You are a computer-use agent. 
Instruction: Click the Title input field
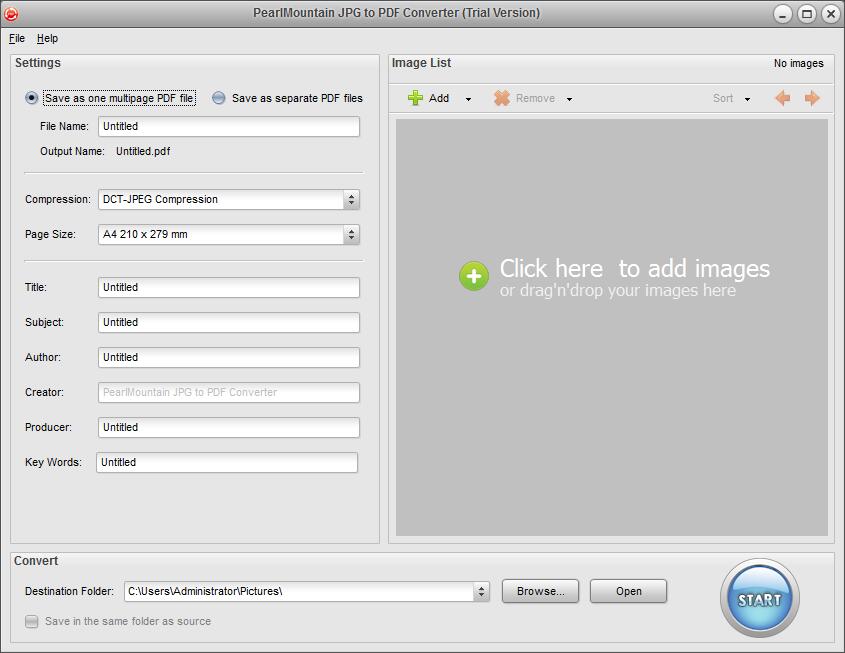tap(229, 288)
